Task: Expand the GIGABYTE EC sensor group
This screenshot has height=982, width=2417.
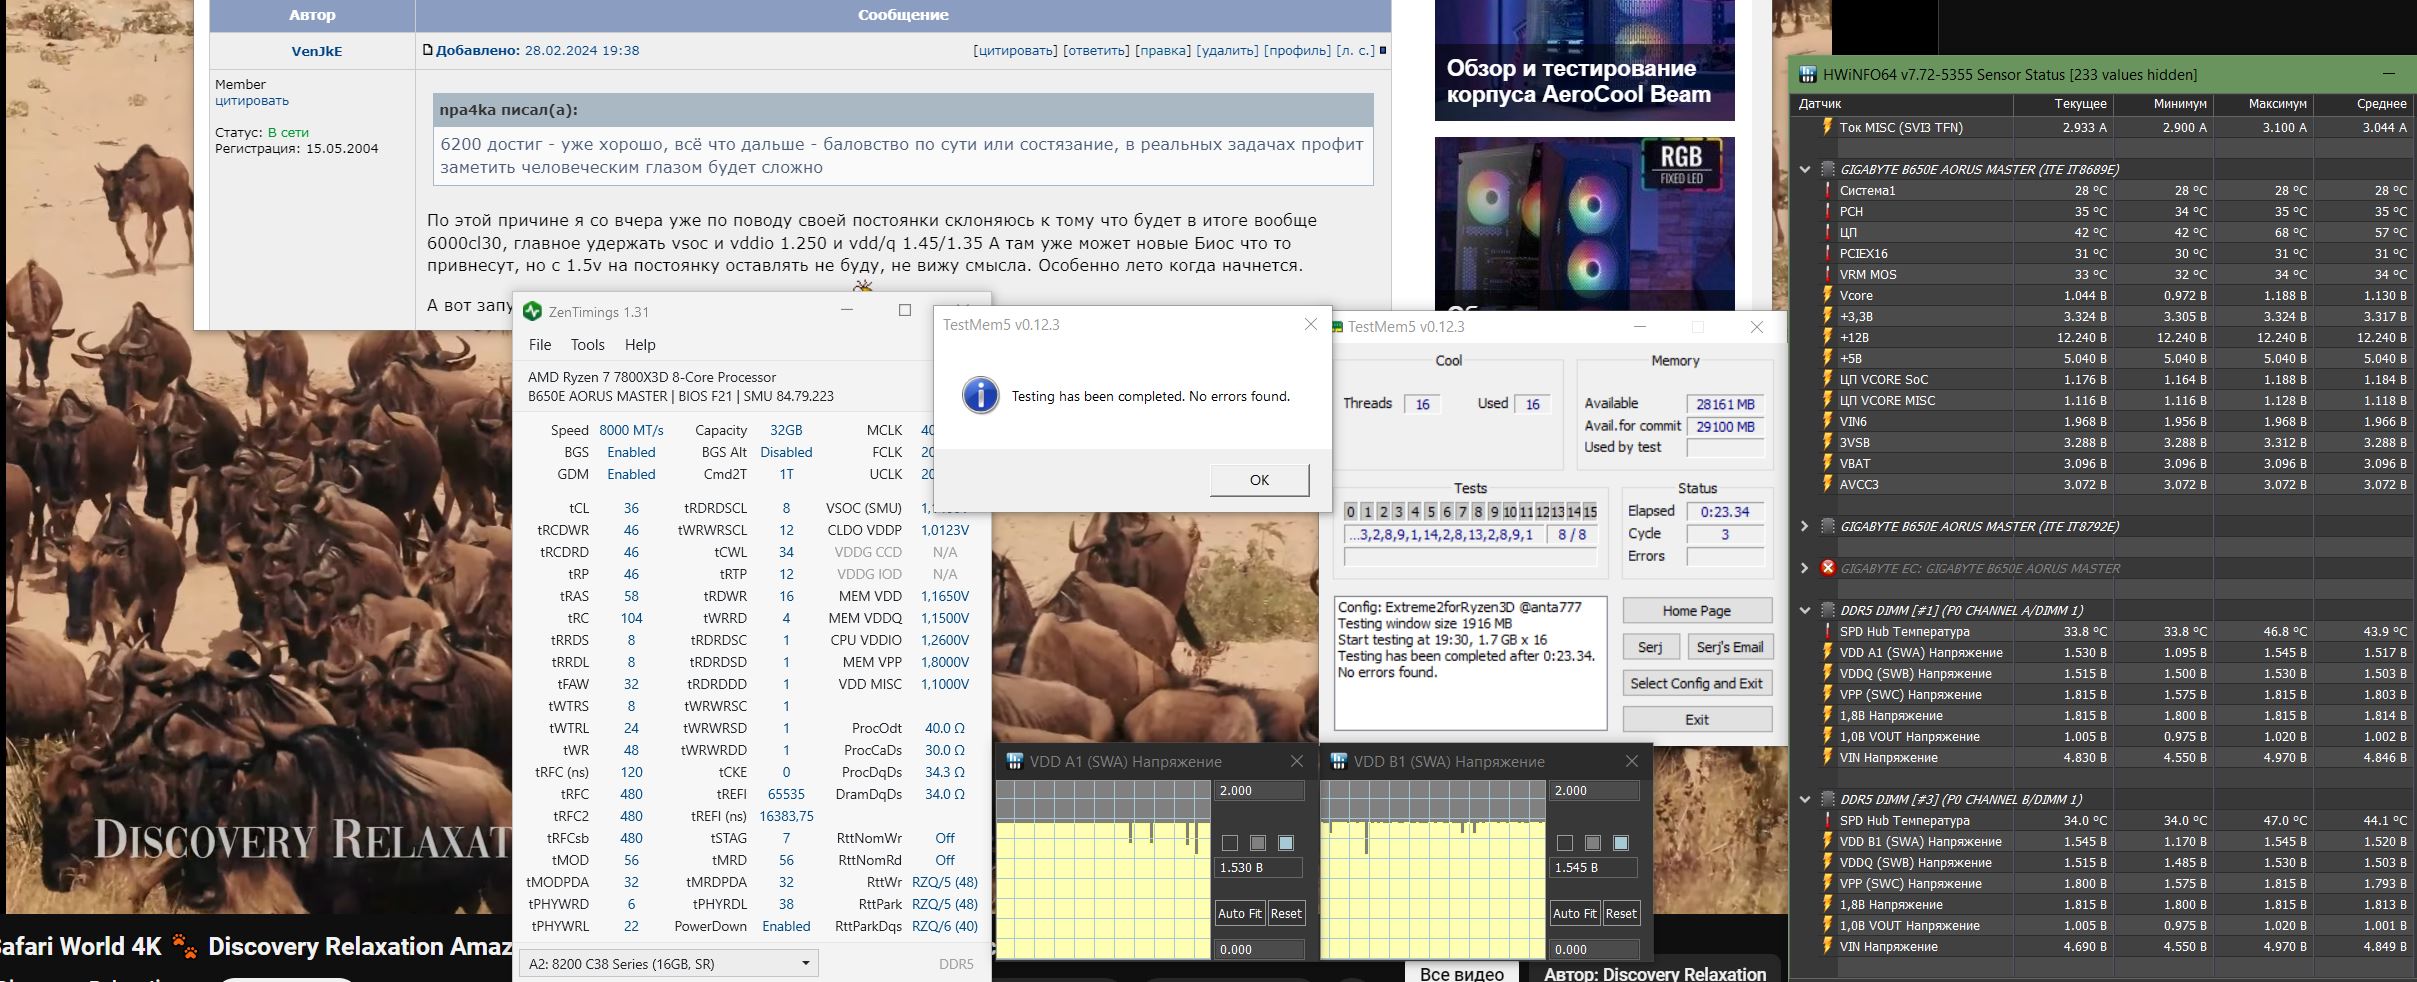Action: pyautogui.click(x=1804, y=568)
